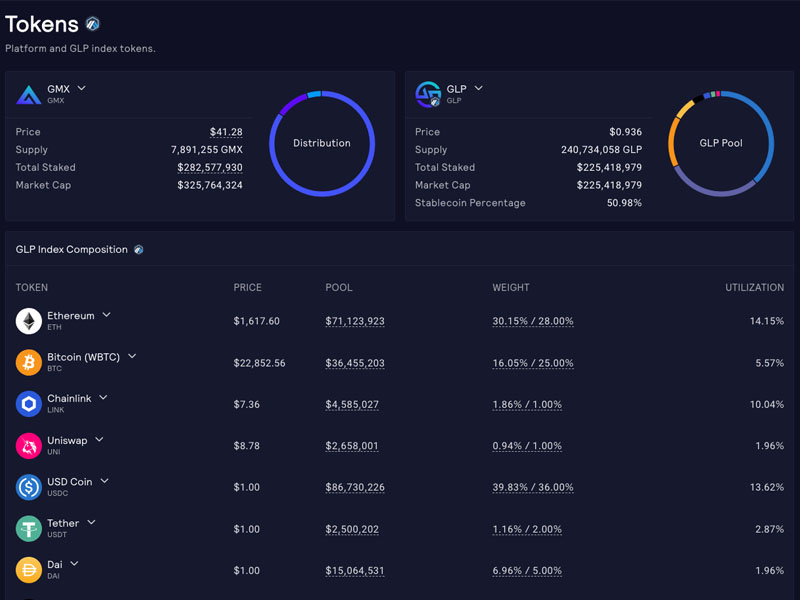Click the Arbitrum network icon beside Tokens heading
Screen dimensions: 800x600
tap(92, 23)
